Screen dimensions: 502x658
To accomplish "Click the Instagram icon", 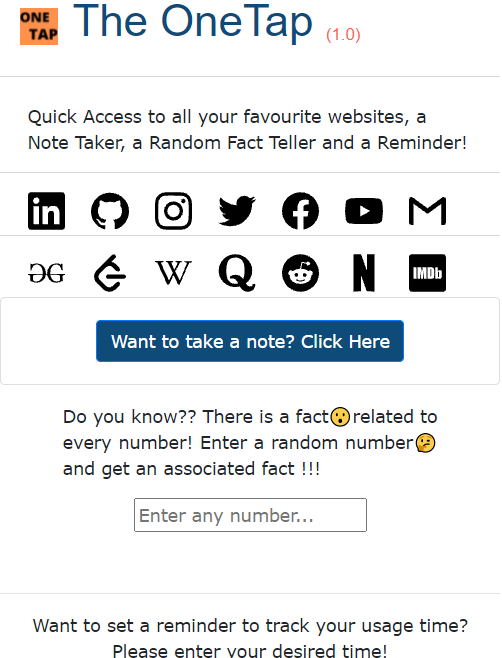I will (x=173, y=211).
